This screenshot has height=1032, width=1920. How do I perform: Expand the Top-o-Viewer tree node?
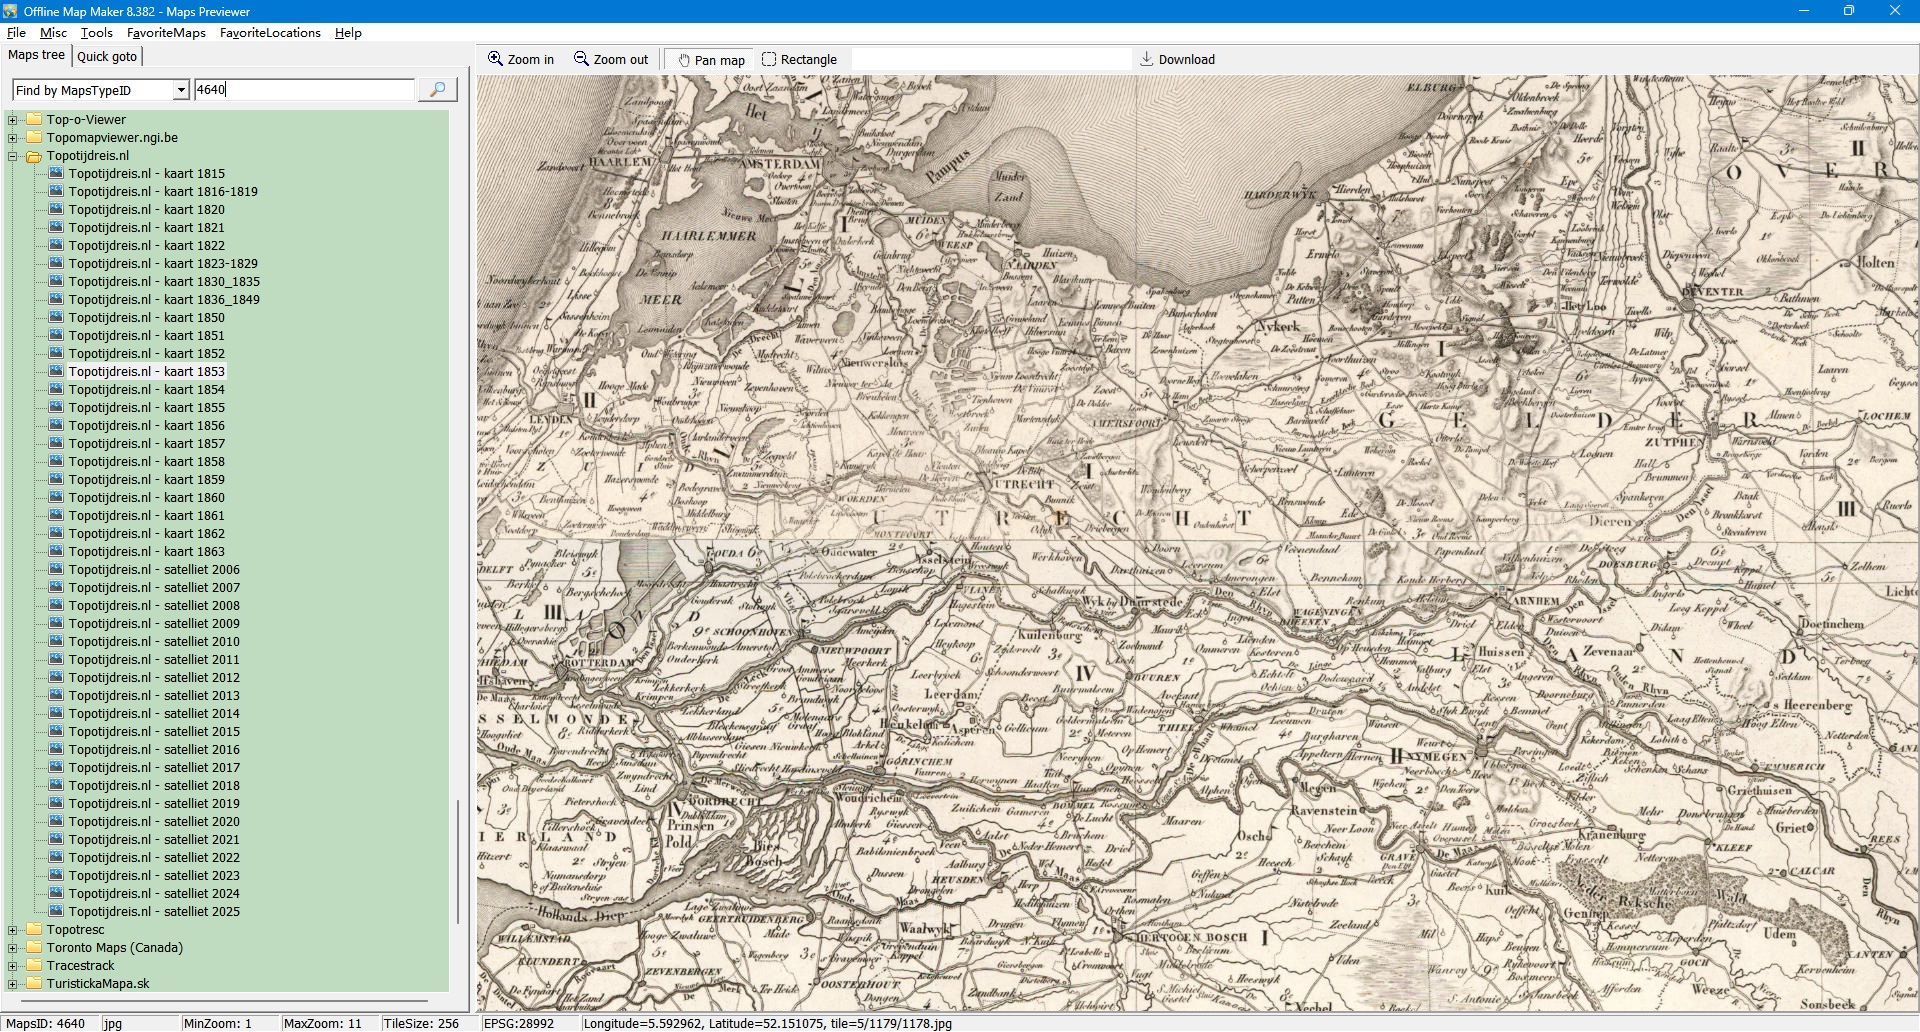pos(13,120)
